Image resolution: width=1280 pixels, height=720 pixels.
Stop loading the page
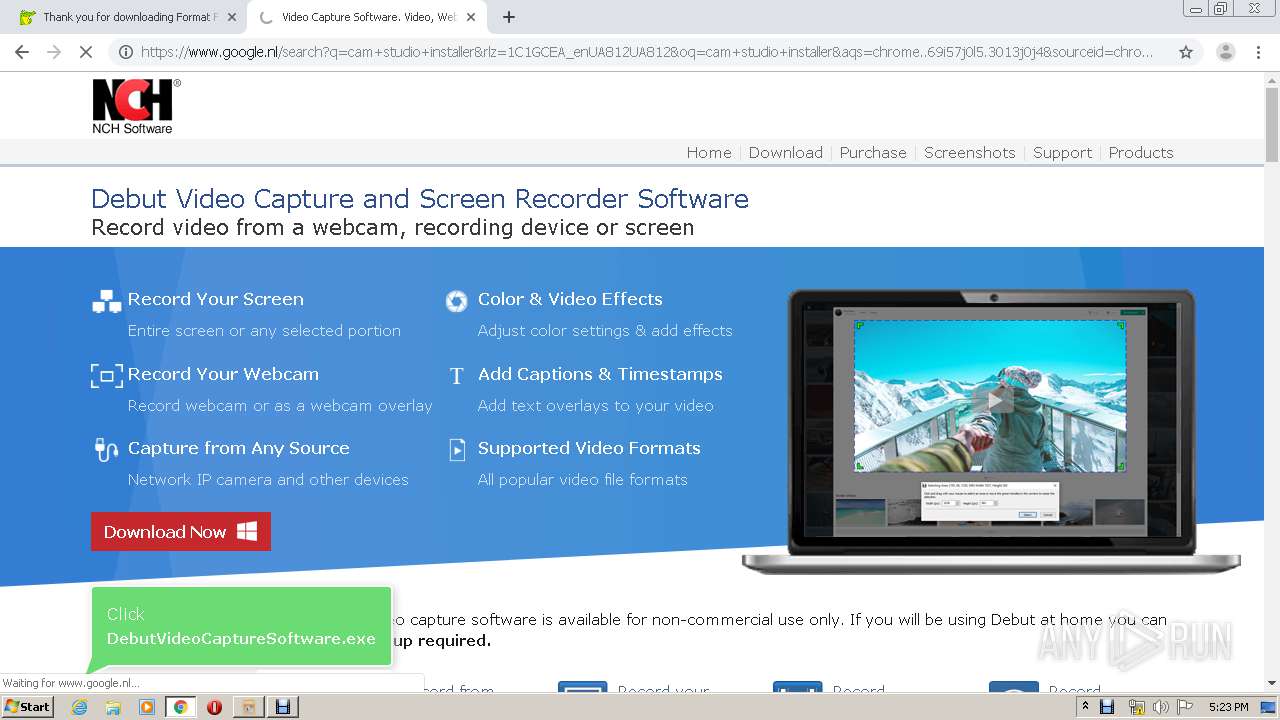86,52
